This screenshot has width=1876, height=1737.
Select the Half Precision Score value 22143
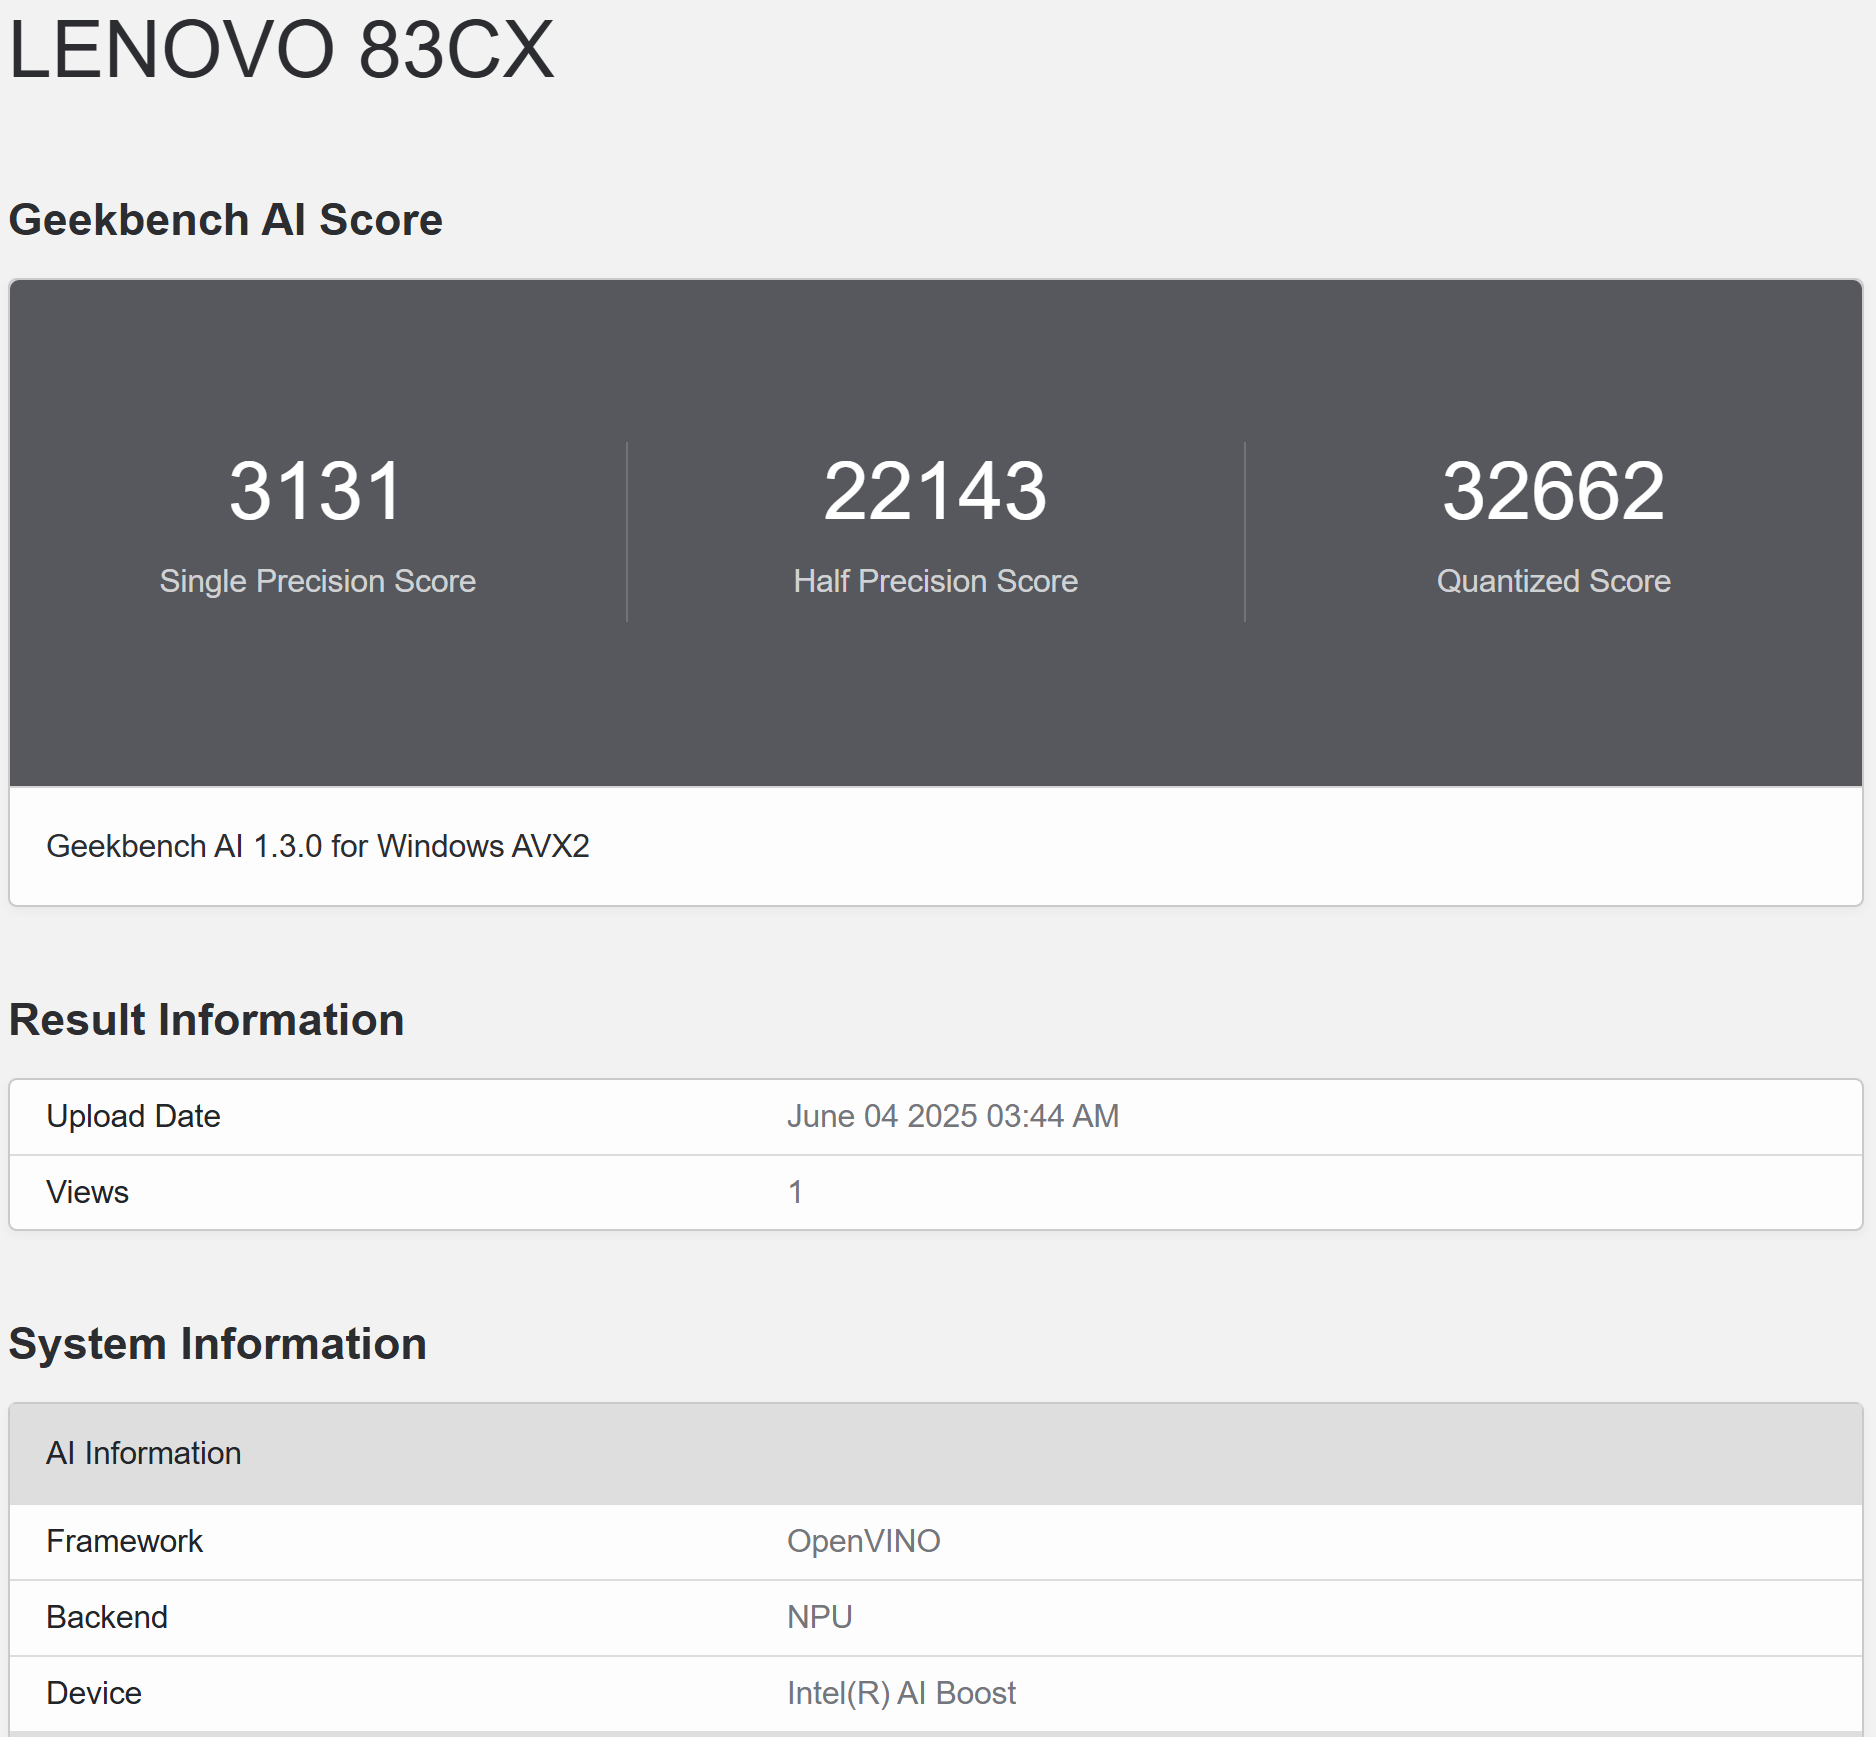coord(935,491)
